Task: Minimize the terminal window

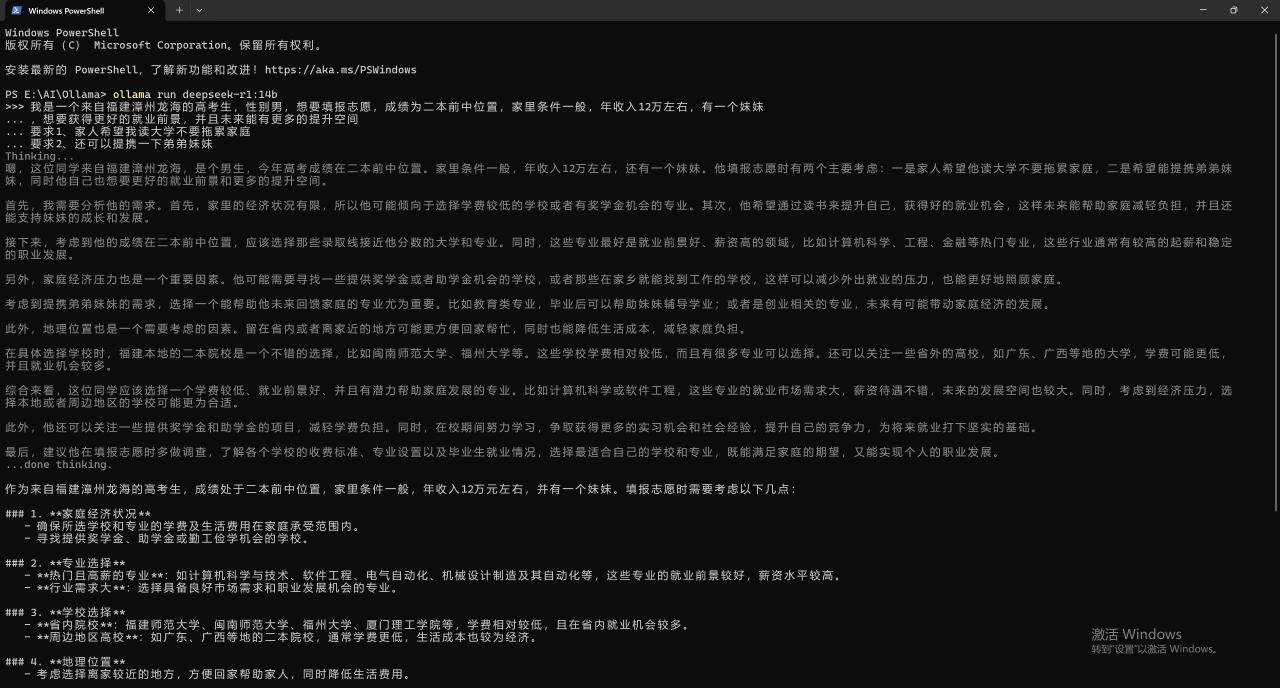Action: 1202,10
